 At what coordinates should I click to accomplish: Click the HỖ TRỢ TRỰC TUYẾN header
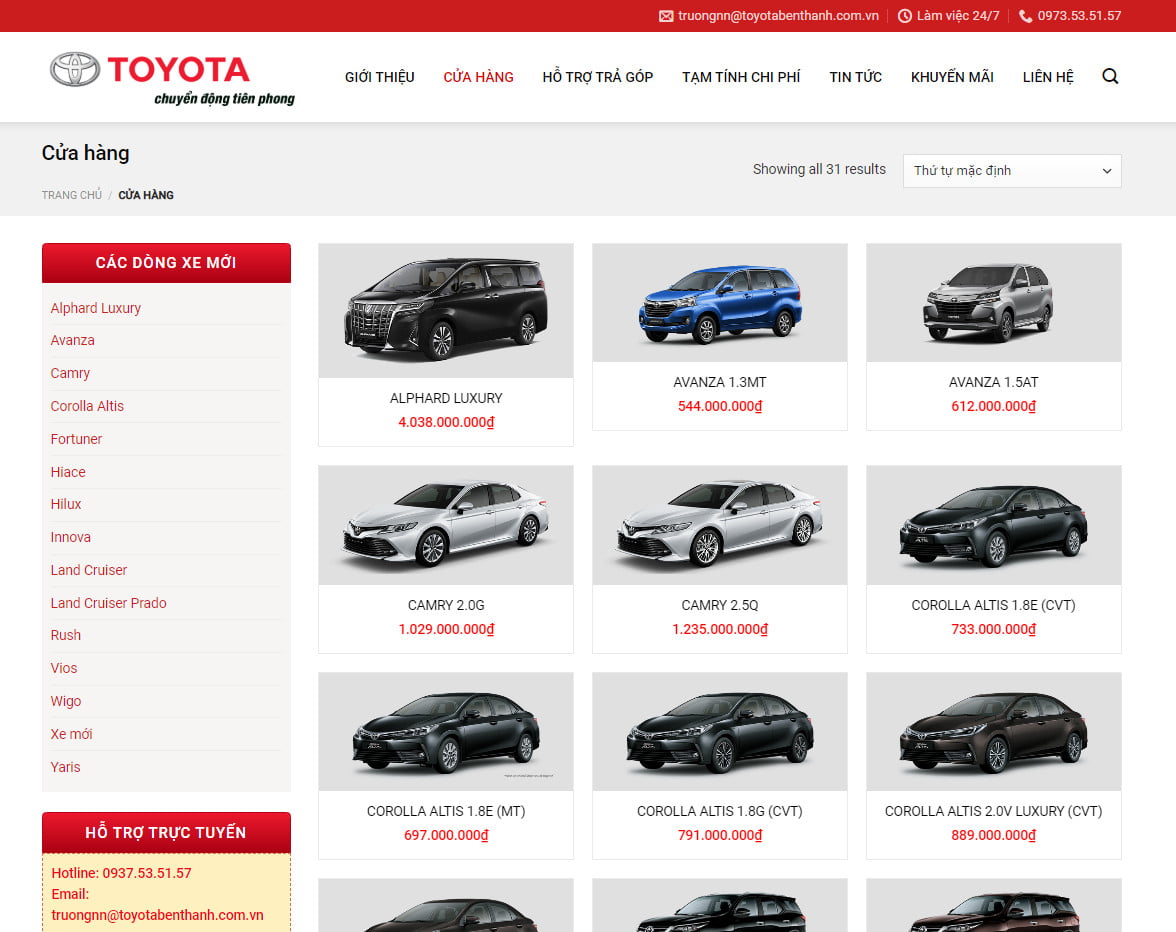coord(166,832)
